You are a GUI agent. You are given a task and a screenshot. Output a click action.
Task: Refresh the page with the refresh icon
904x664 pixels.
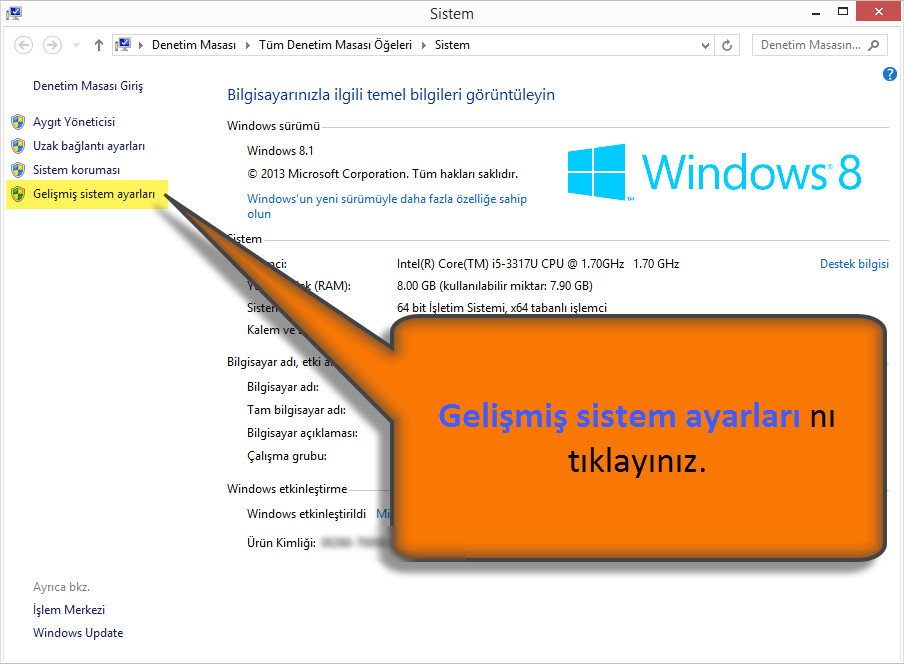point(727,45)
